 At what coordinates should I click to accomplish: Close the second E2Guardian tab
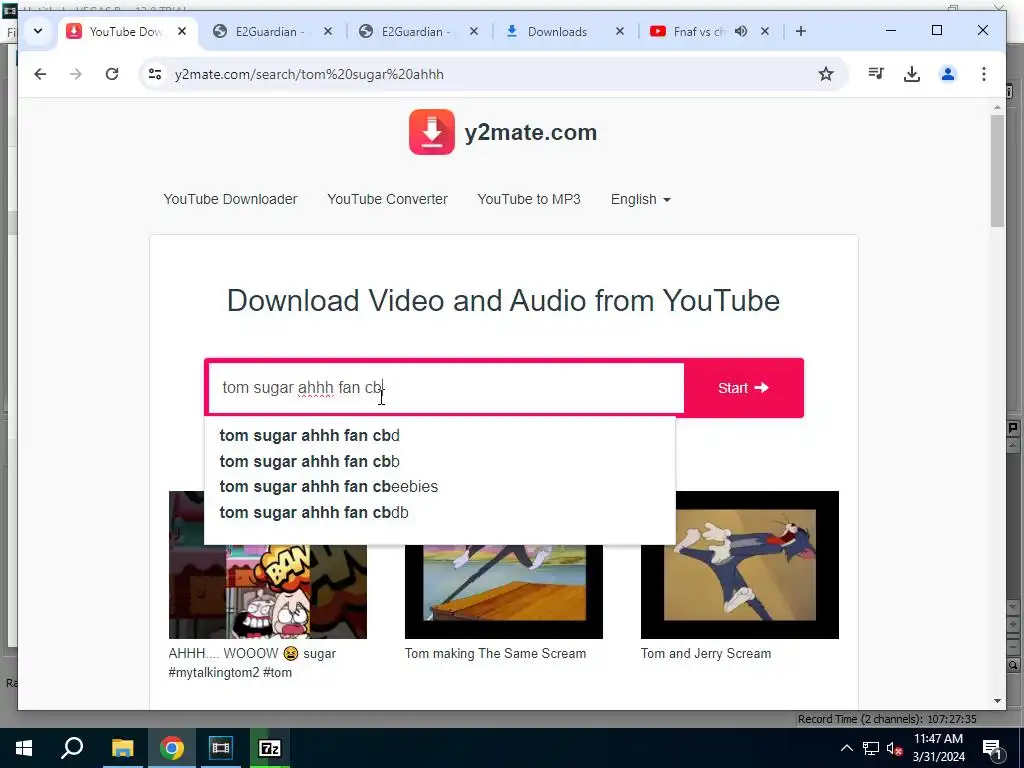(x=474, y=31)
